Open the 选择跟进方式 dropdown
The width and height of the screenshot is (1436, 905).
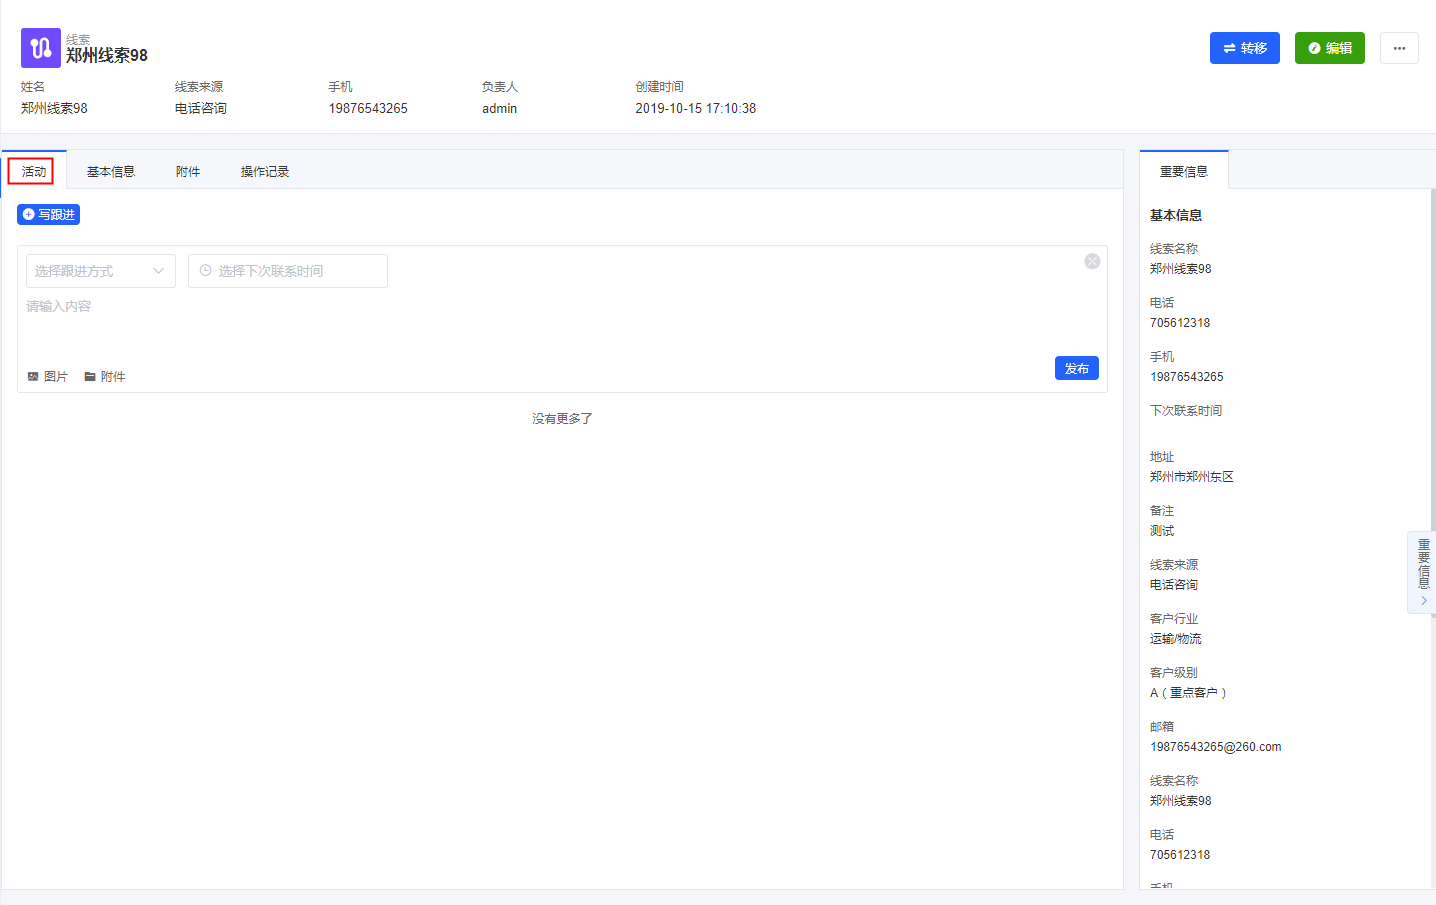(x=90, y=271)
